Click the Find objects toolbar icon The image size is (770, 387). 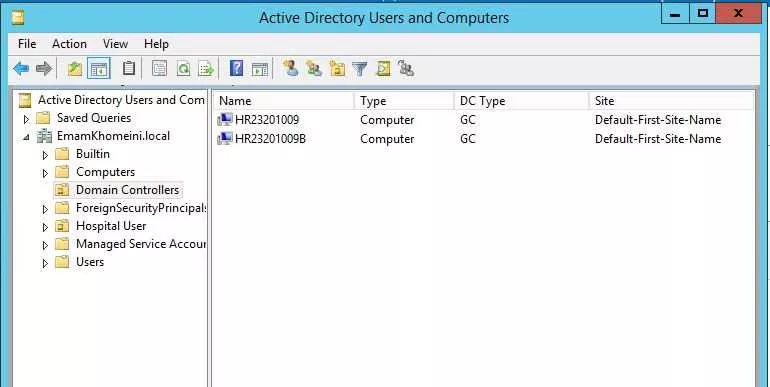tap(383, 69)
